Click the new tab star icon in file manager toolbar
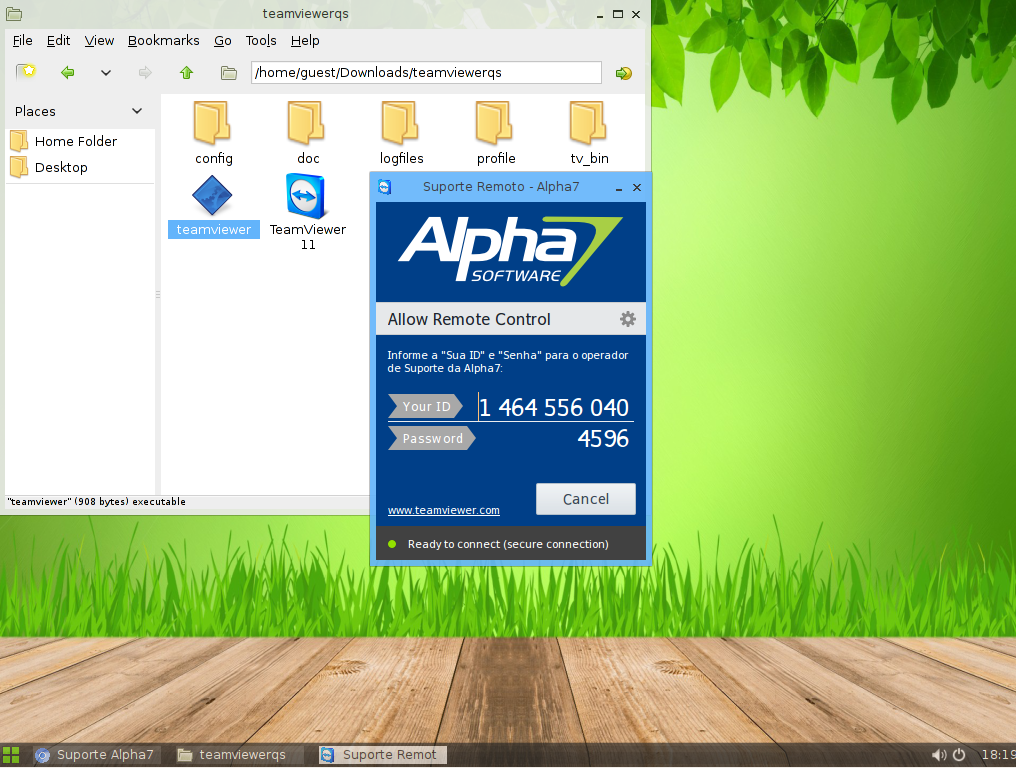Viewport: 1016px width, 768px height. tap(26, 72)
